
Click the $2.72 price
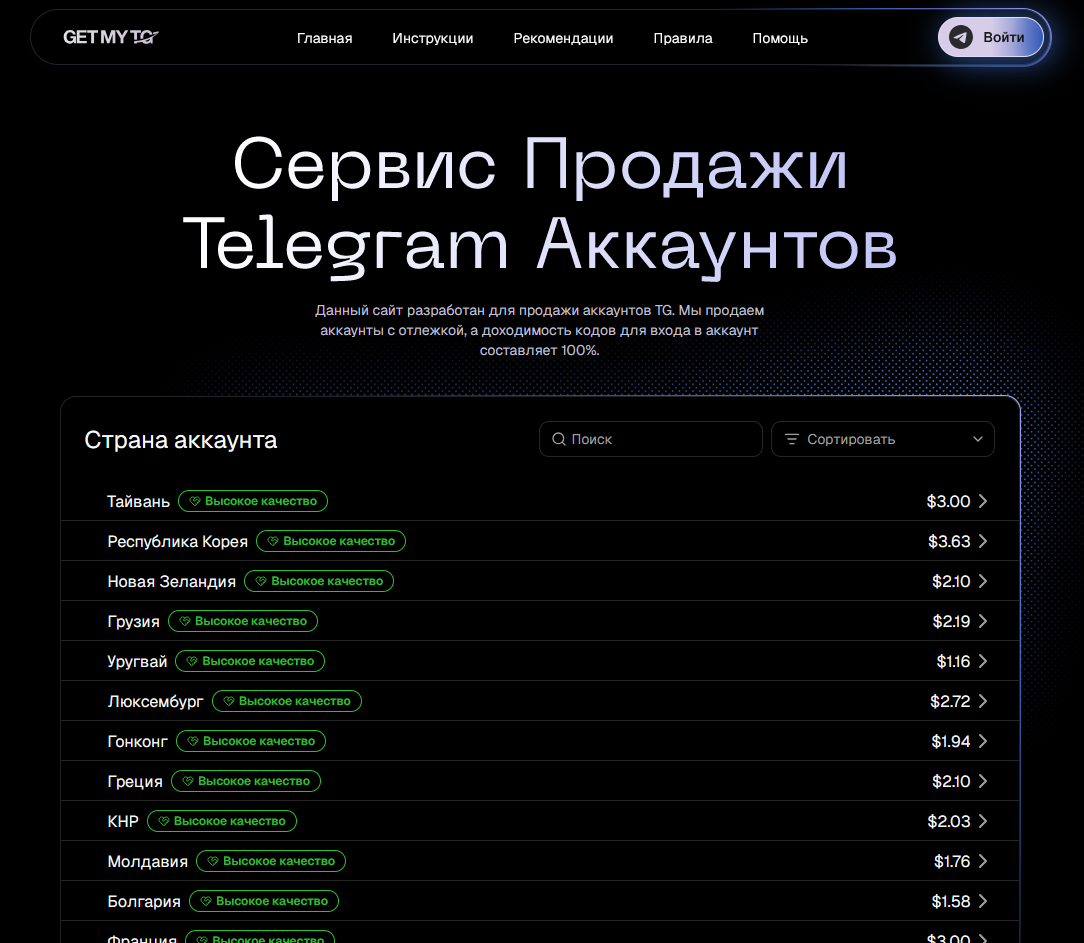pos(950,701)
